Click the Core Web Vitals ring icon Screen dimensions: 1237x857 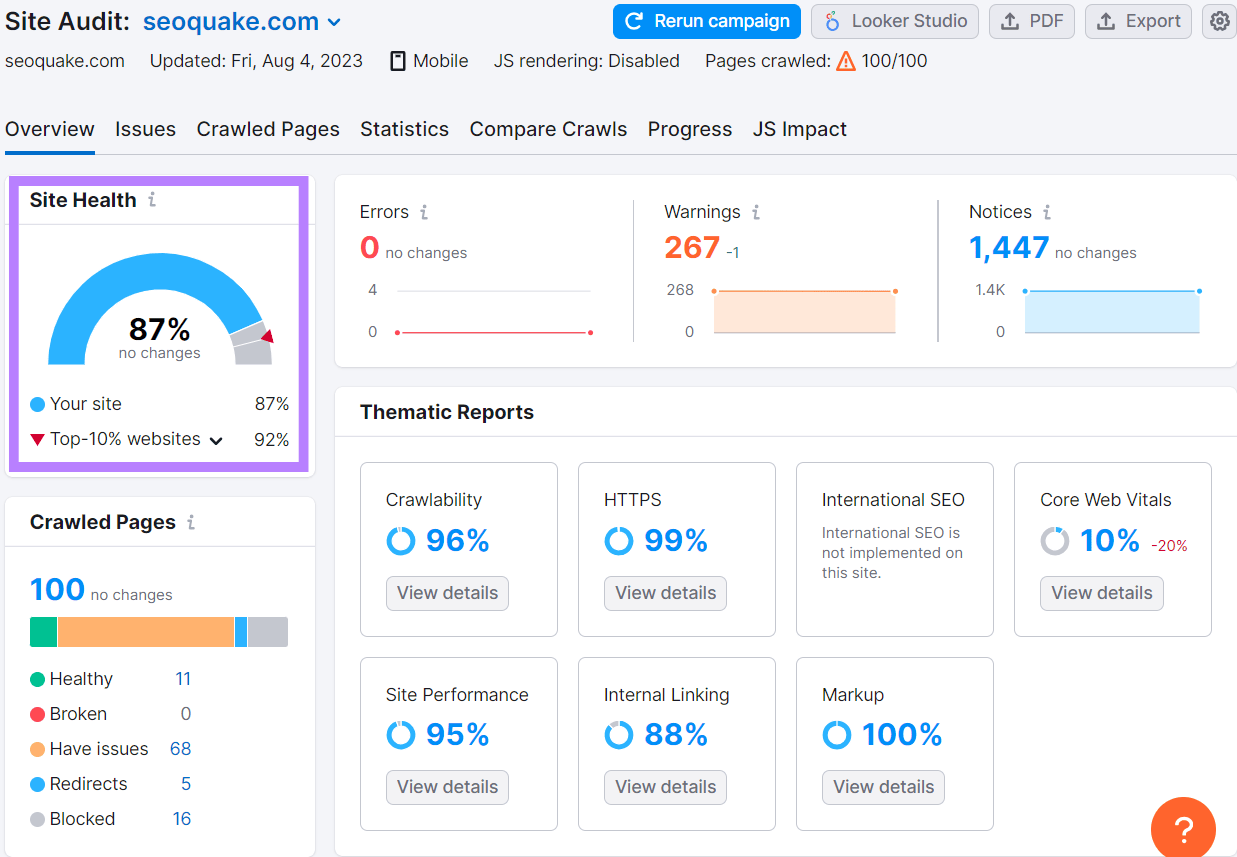tap(1055, 541)
